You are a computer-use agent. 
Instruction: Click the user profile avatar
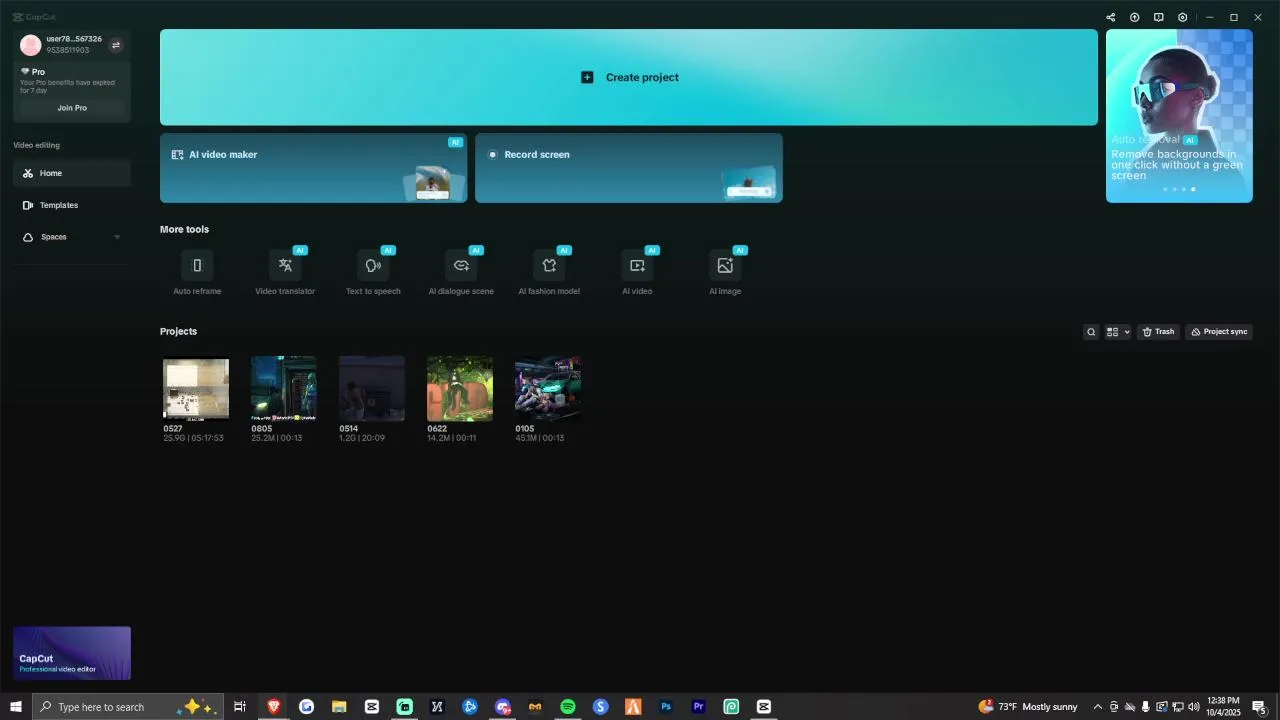[31, 45]
